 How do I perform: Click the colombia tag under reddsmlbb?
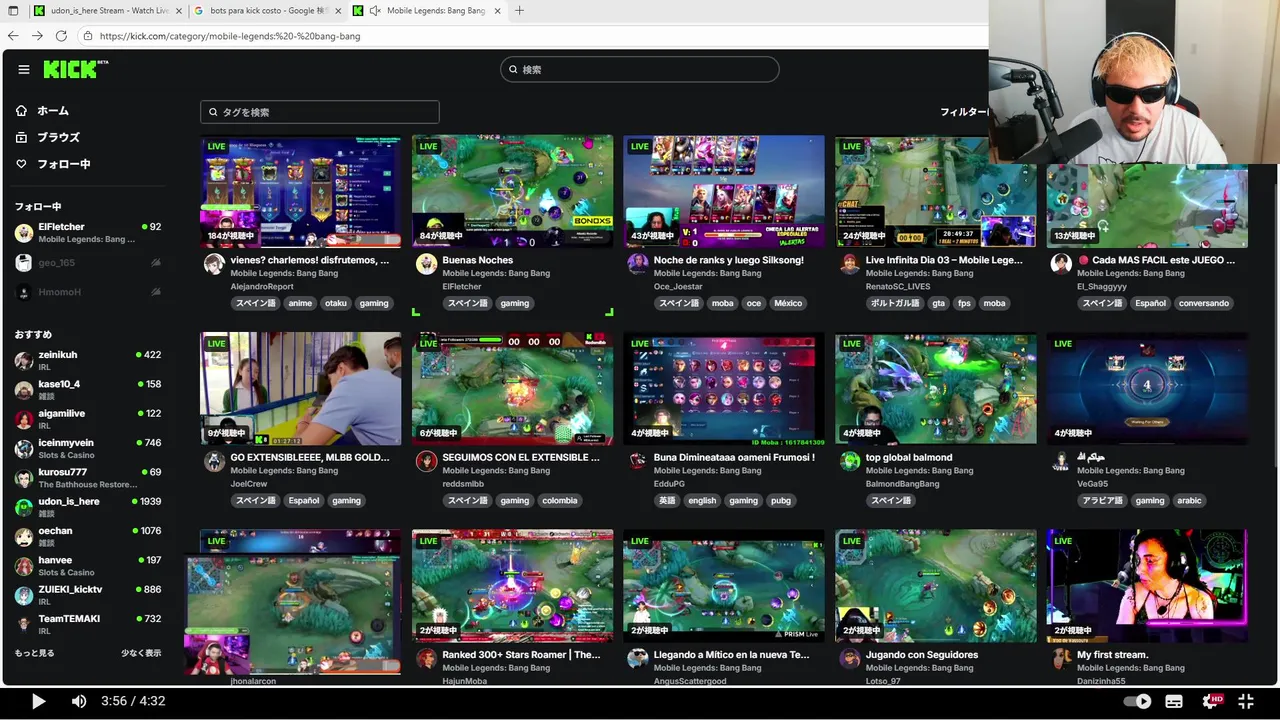click(x=560, y=501)
